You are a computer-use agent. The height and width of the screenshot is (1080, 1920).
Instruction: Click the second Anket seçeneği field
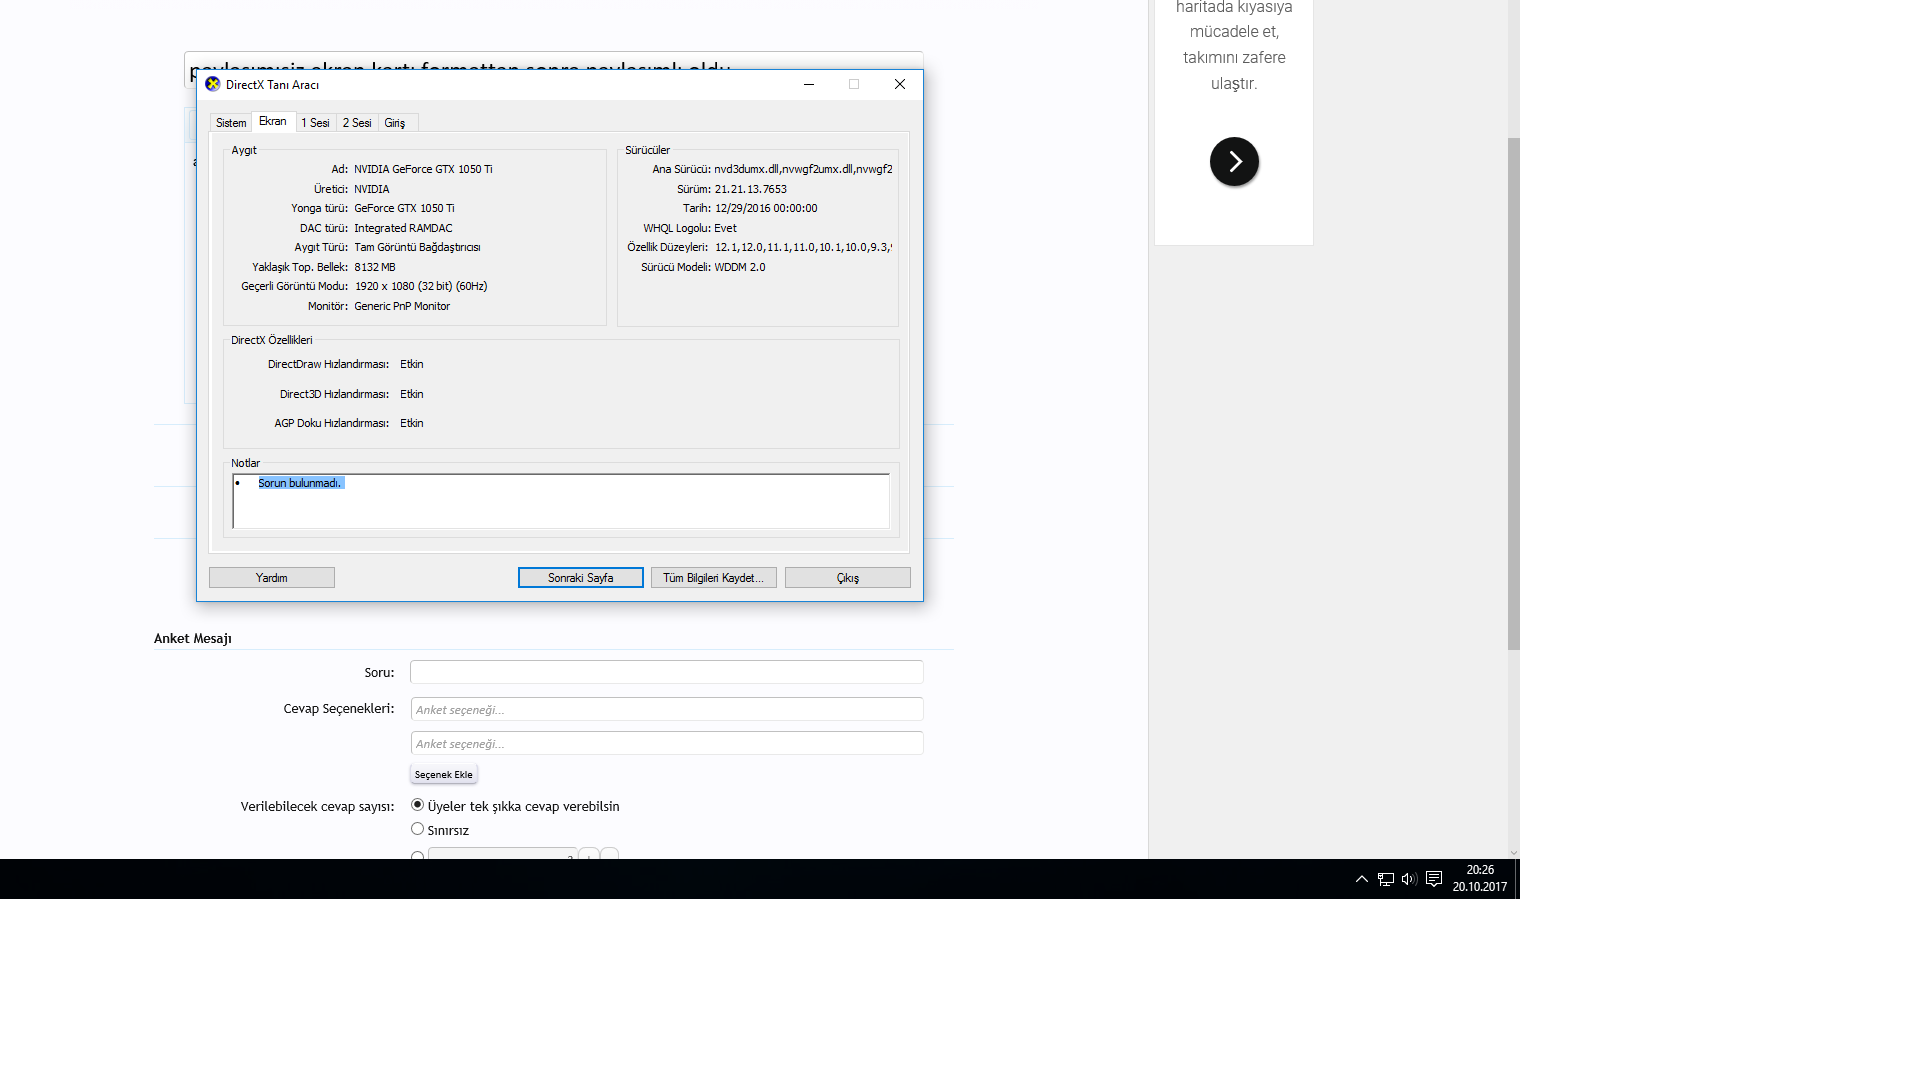tap(667, 743)
